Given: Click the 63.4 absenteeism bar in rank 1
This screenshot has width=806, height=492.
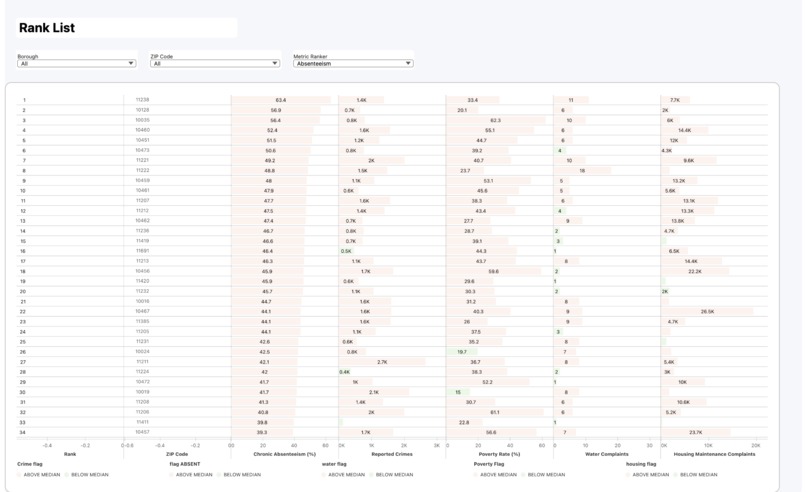Looking at the screenshot, I should [x=281, y=100].
